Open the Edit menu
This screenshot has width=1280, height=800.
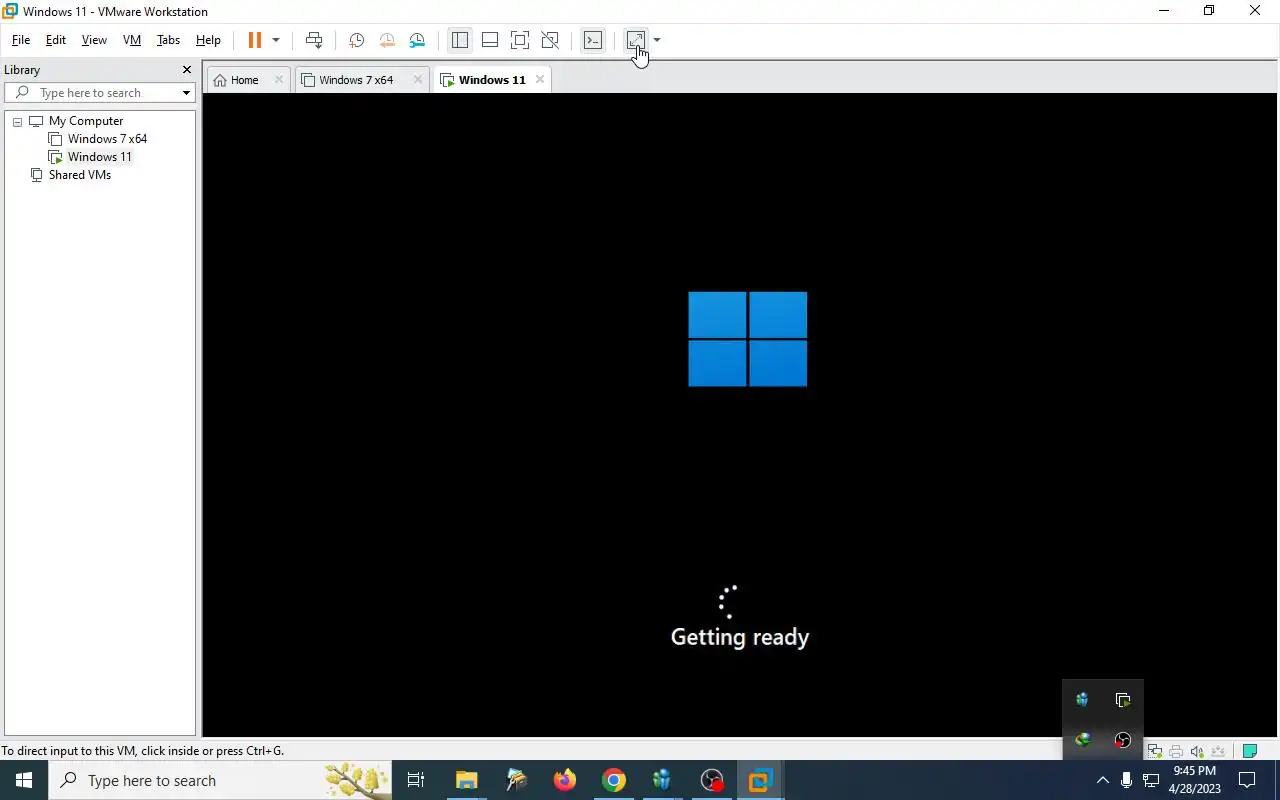point(56,40)
